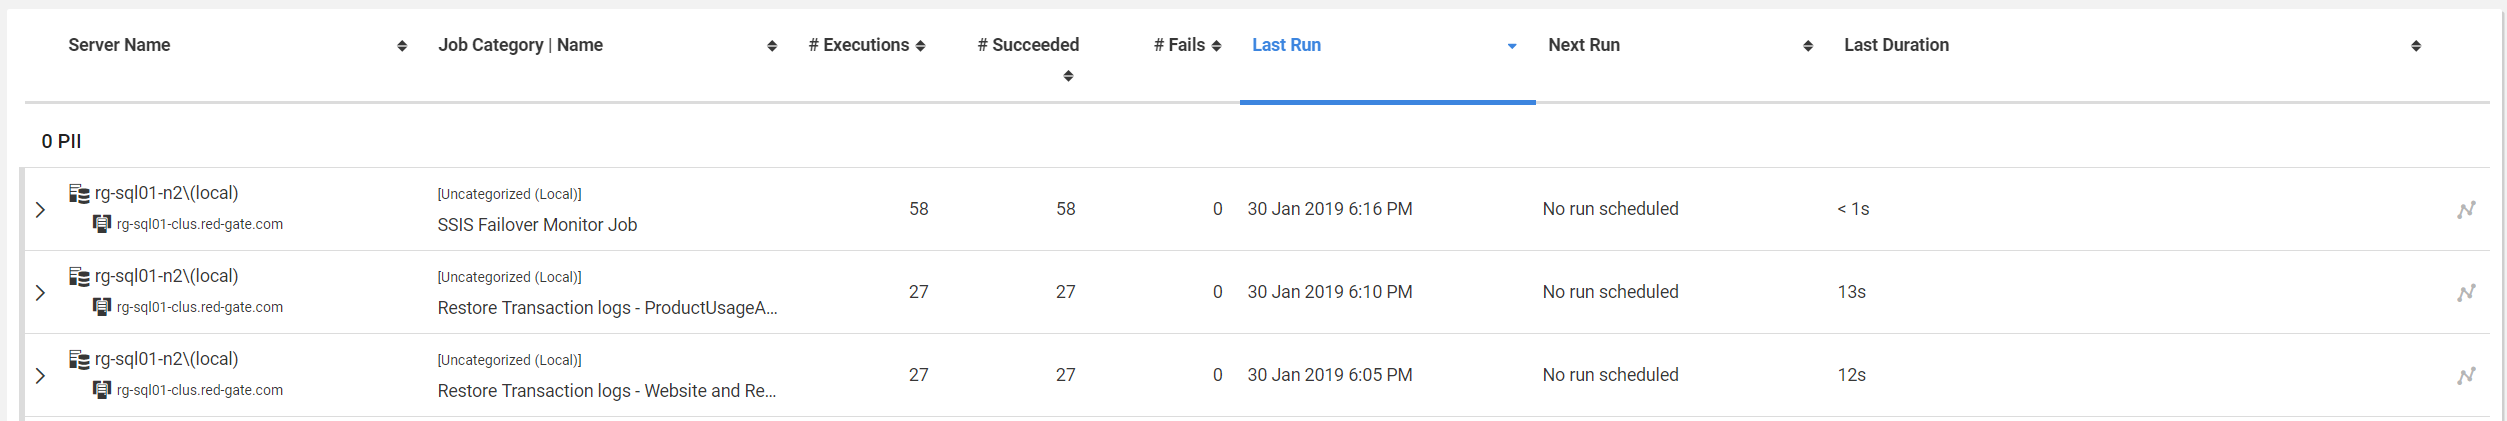Expand the SSIS Failover Monitor Job row
Image resolution: width=2507 pixels, height=421 pixels.
40,209
